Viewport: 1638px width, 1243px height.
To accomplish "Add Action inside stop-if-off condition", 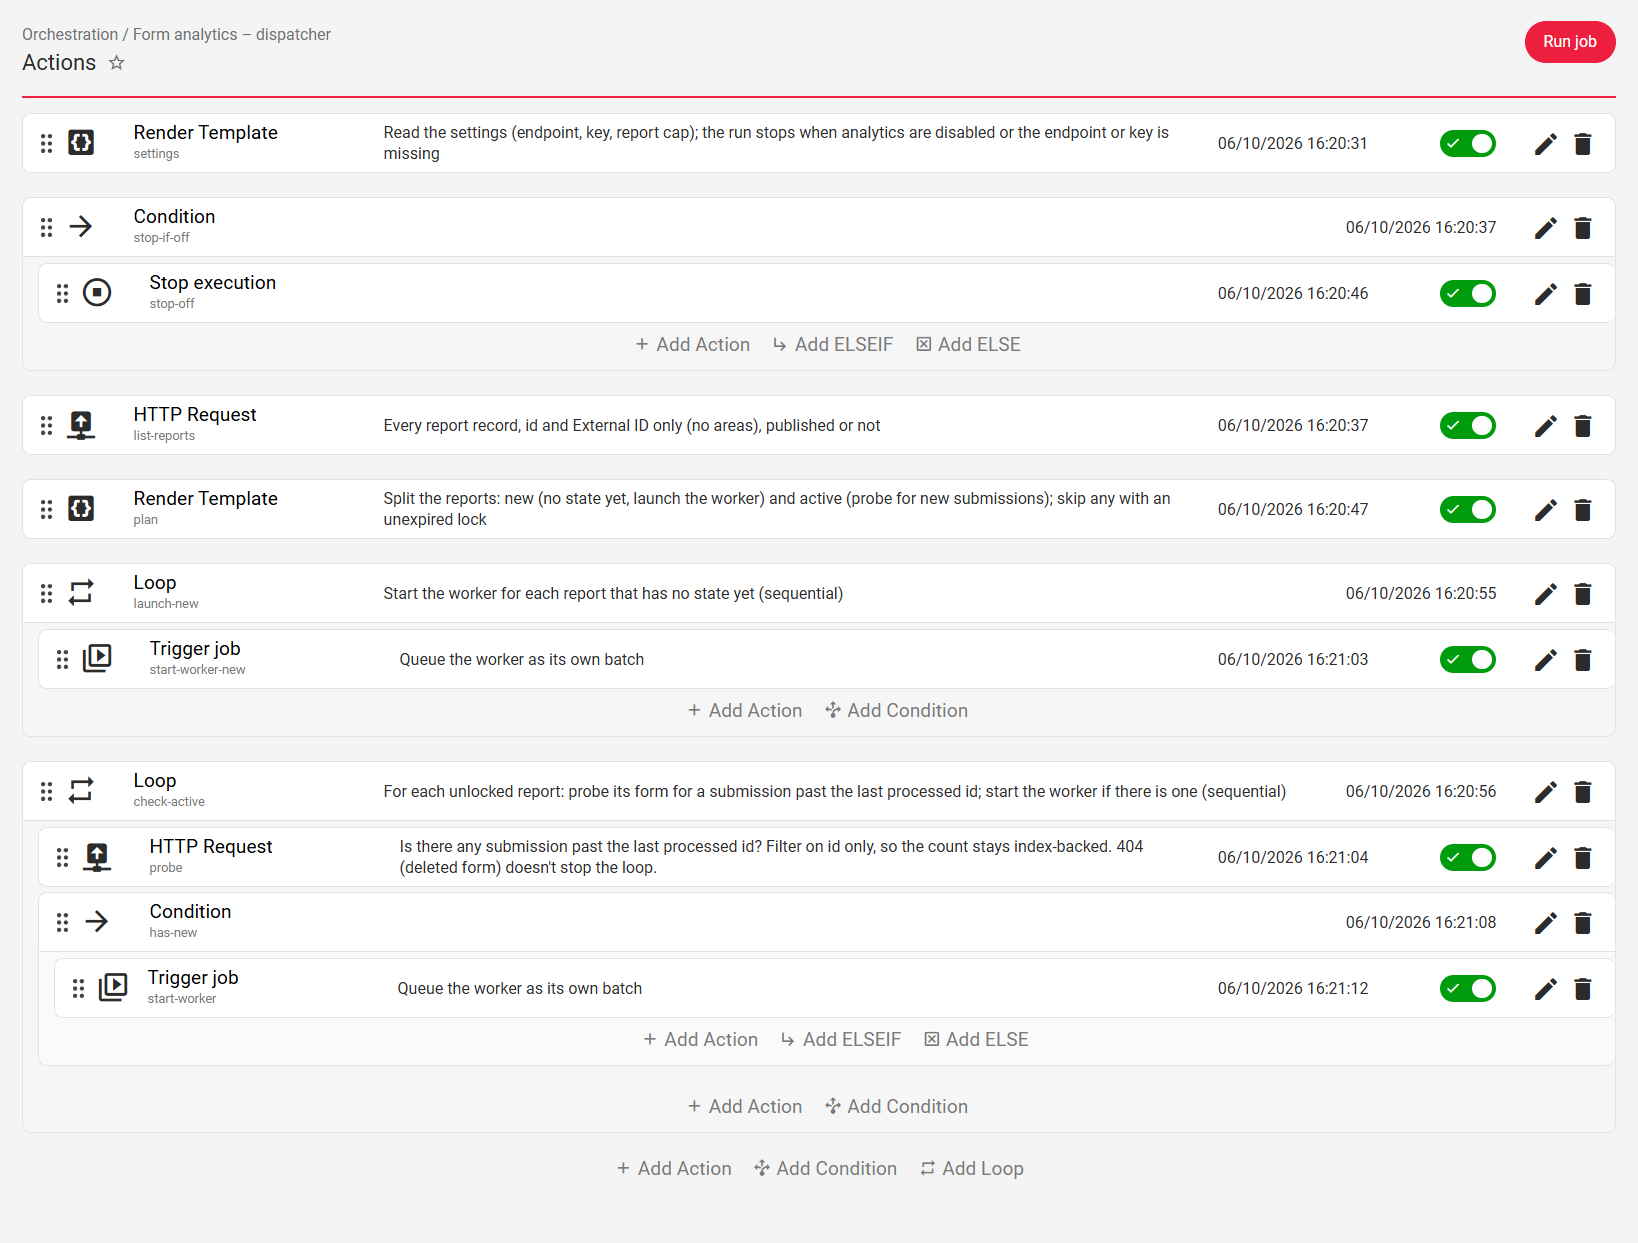I will [692, 345].
